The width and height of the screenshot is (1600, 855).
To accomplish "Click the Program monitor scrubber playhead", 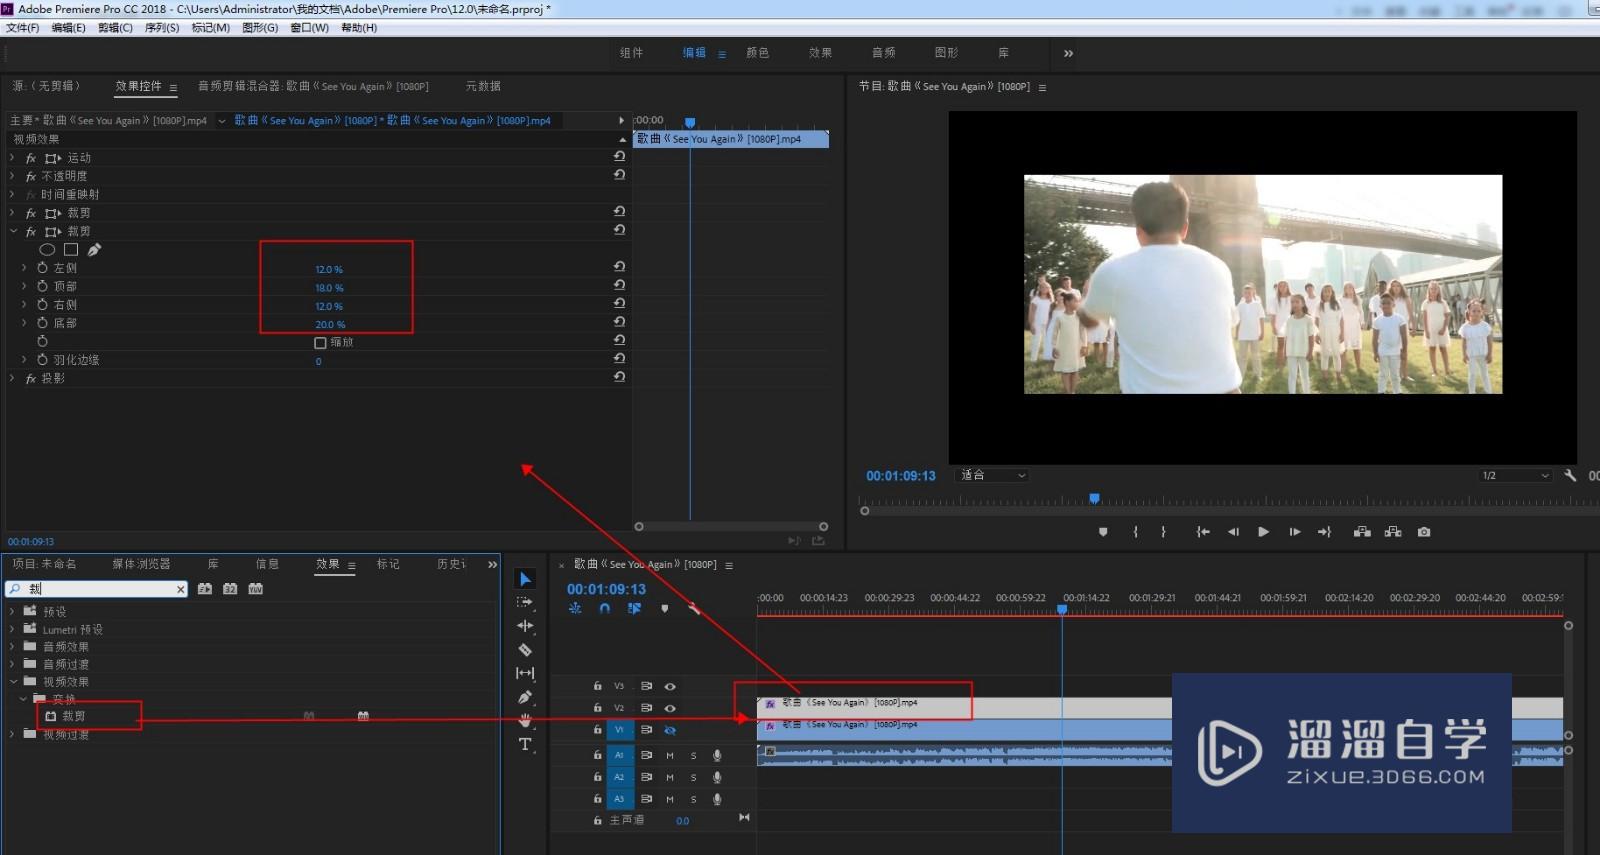I will pyautogui.click(x=1094, y=498).
